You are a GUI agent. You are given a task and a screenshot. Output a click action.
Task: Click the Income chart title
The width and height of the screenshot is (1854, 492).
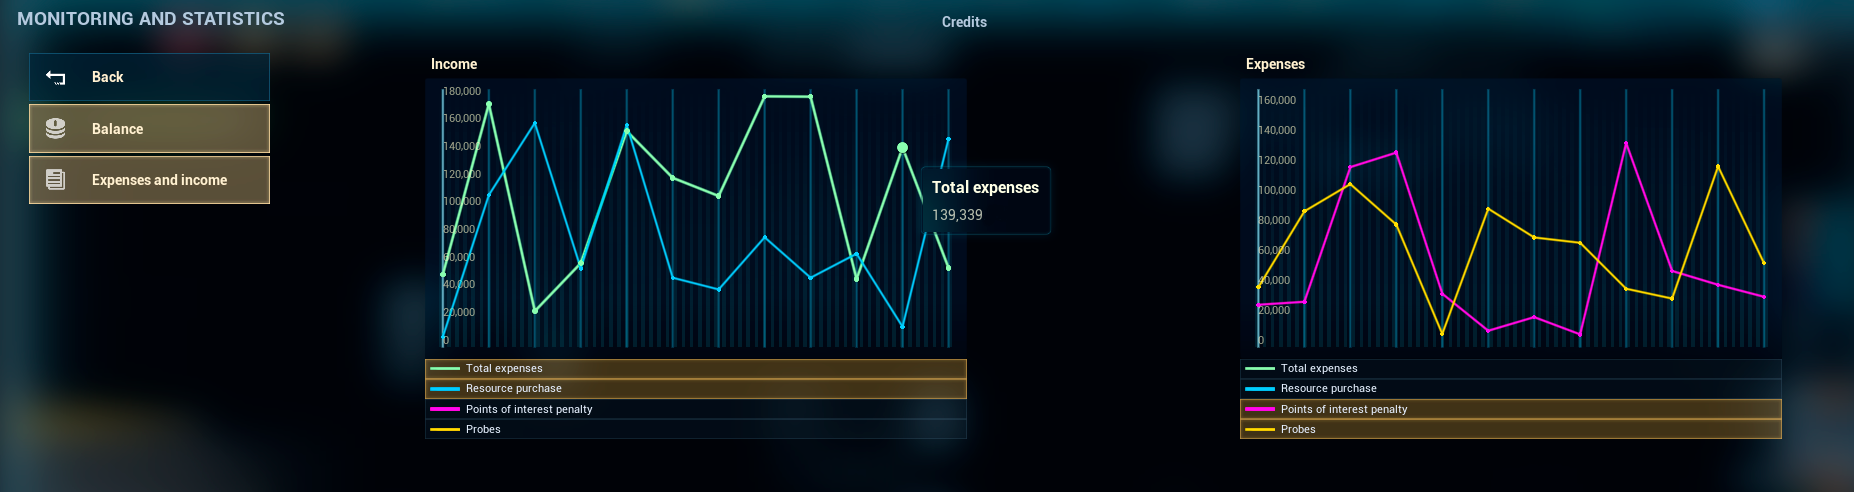point(454,64)
